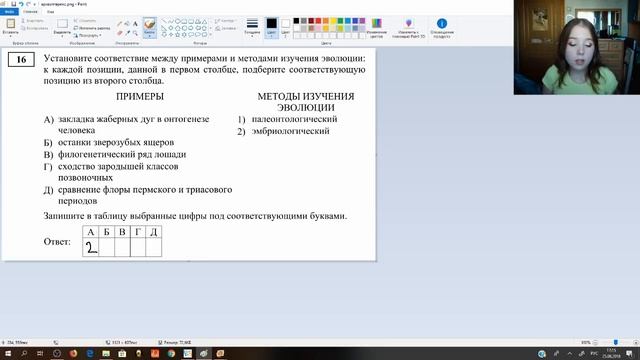Redo using the quick access arrow
The height and width of the screenshot is (360, 640).
28,4
